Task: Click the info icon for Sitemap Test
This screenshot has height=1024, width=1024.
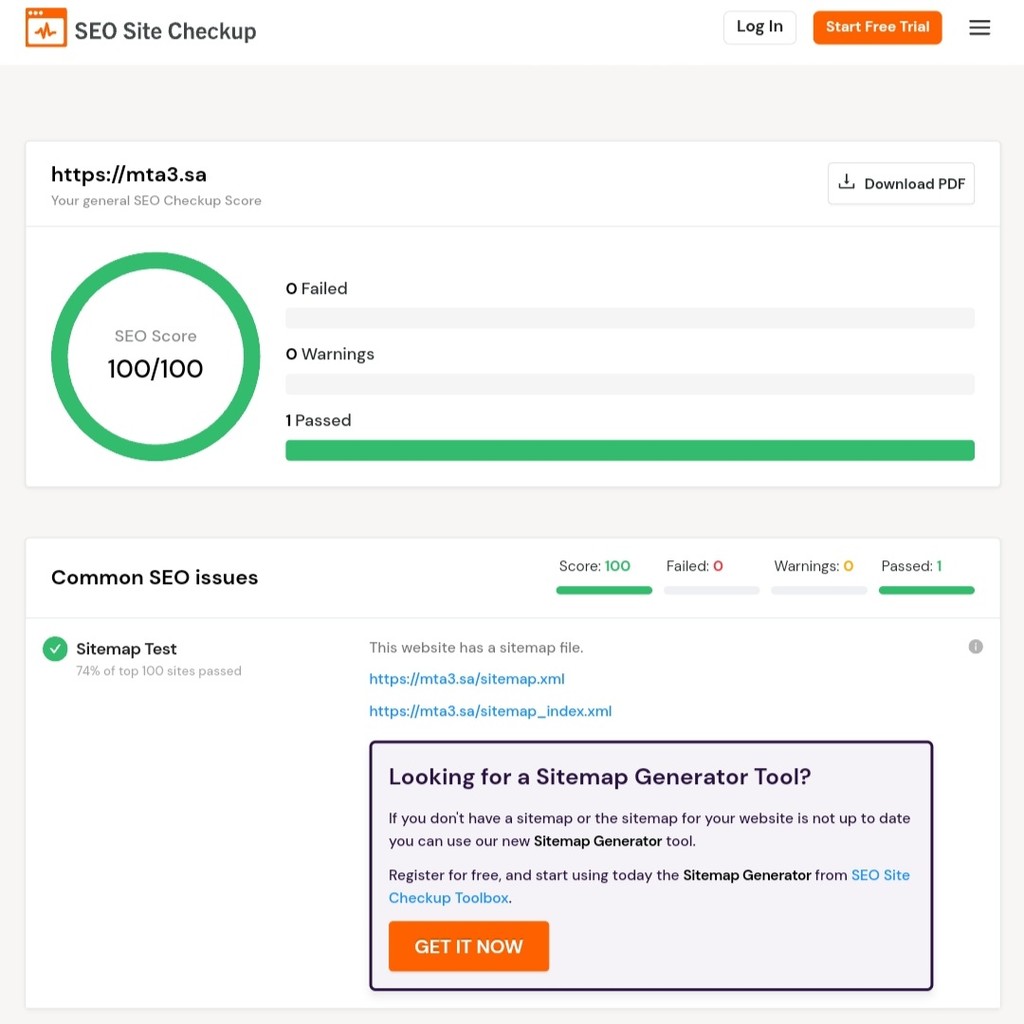Action: [x=975, y=647]
